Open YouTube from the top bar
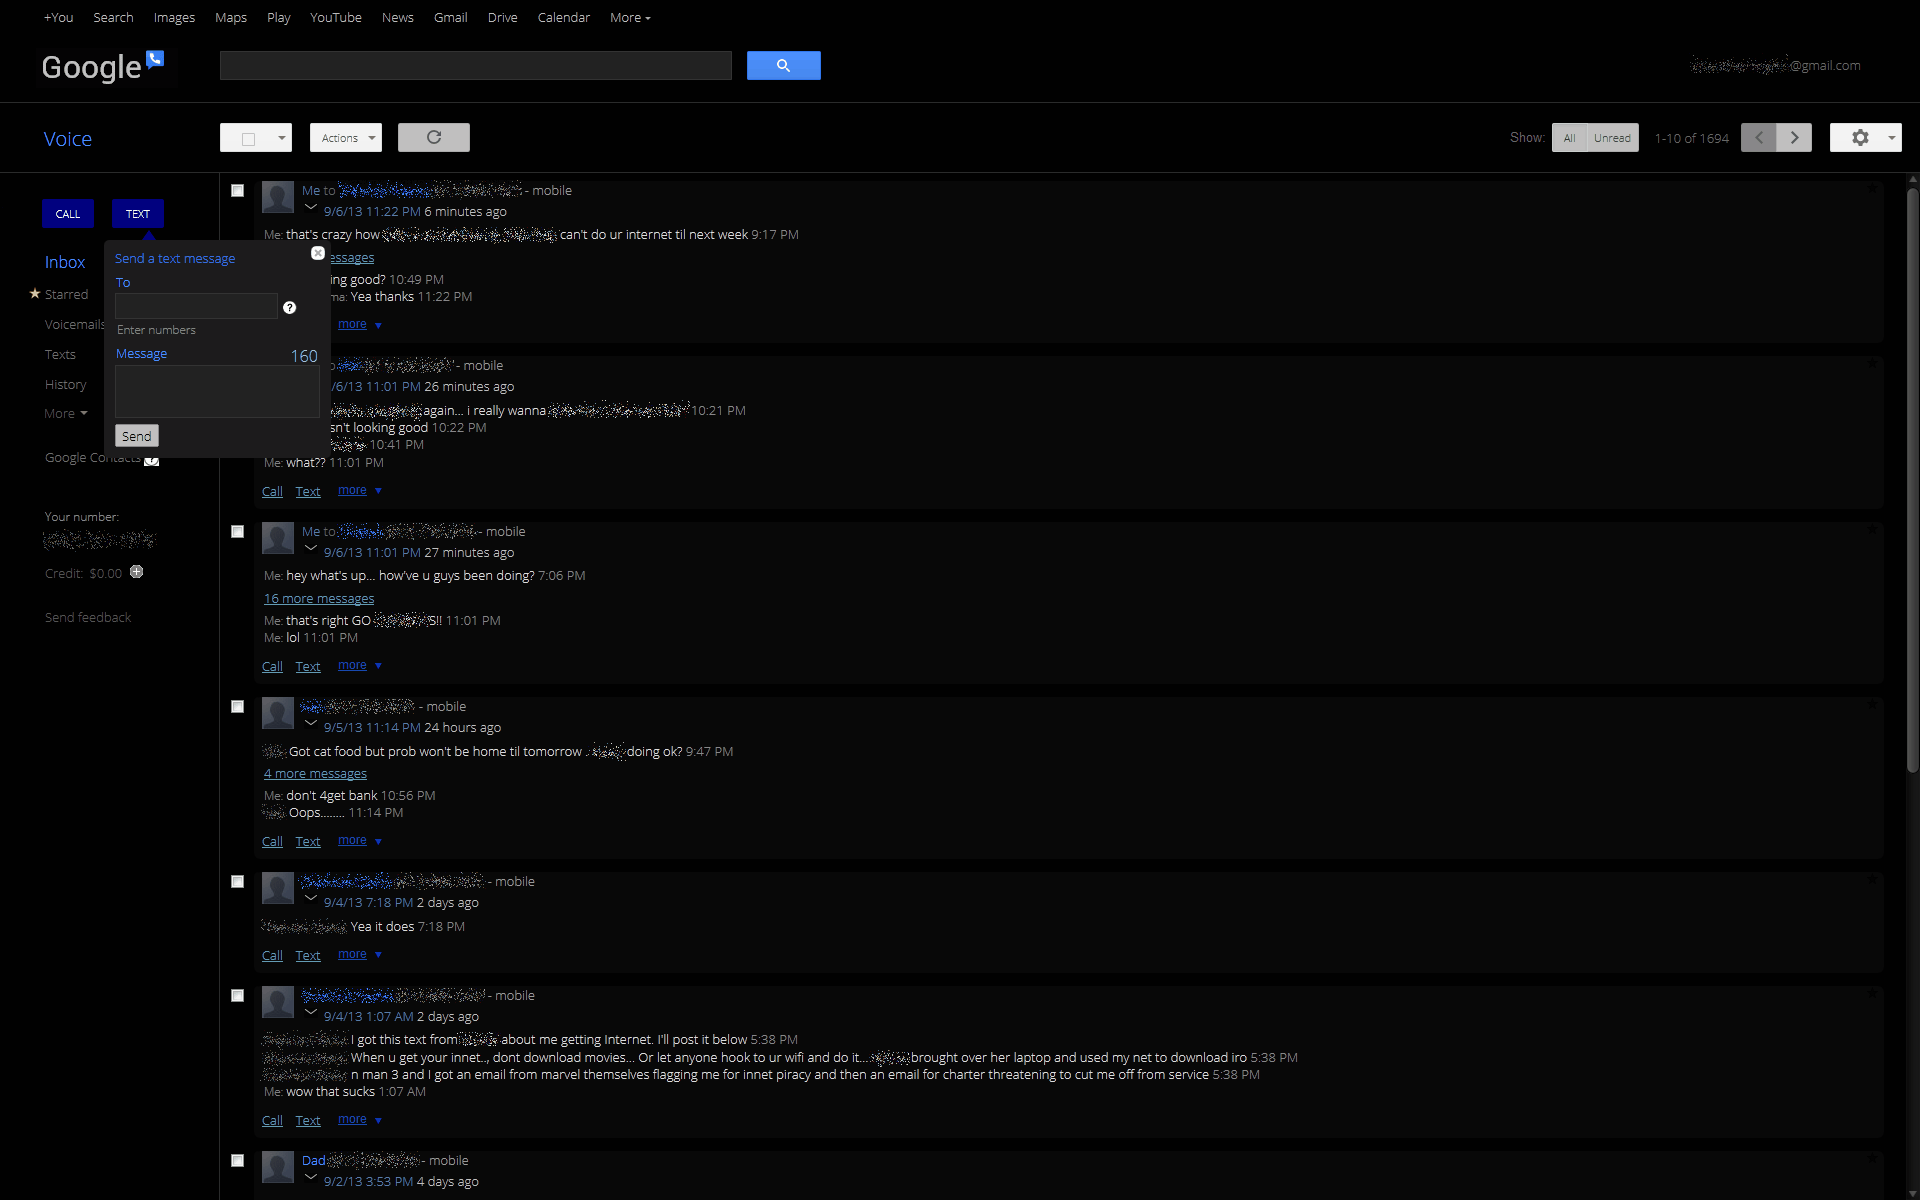This screenshot has width=1920, height=1200. [x=335, y=17]
